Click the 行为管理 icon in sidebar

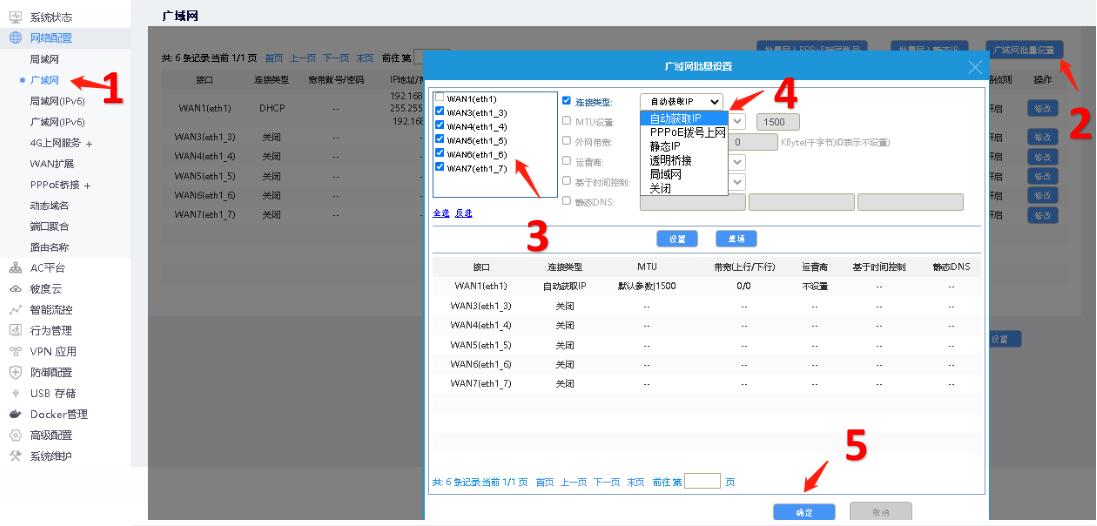tap(15, 331)
